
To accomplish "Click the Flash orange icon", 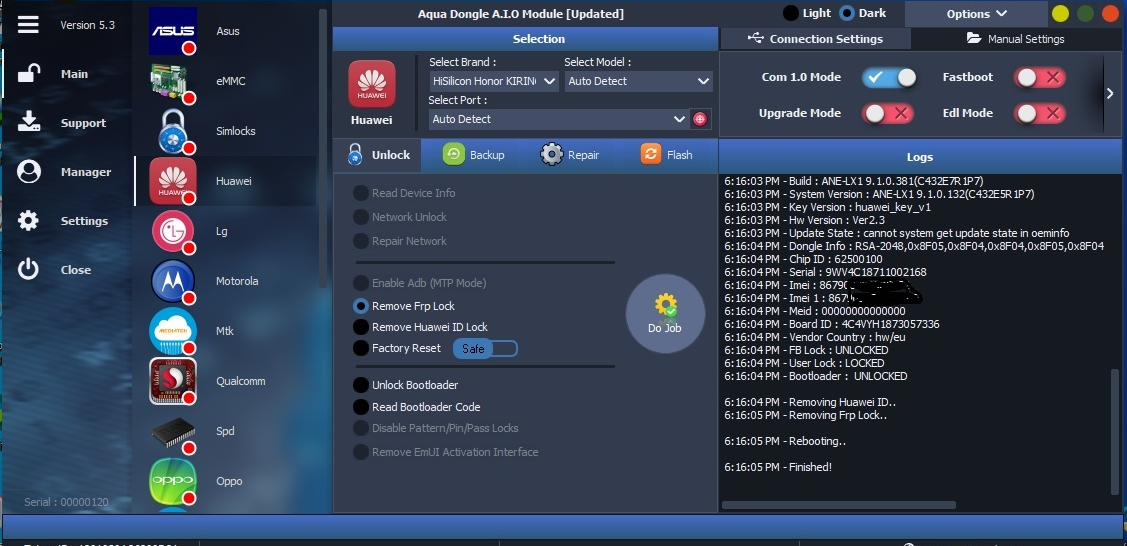I will click(650, 154).
